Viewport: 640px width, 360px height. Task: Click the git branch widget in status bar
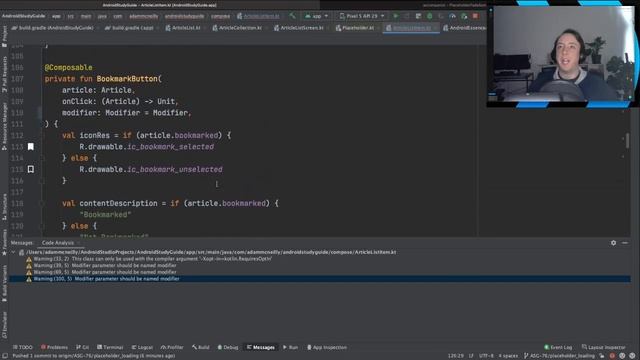(559, 356)
